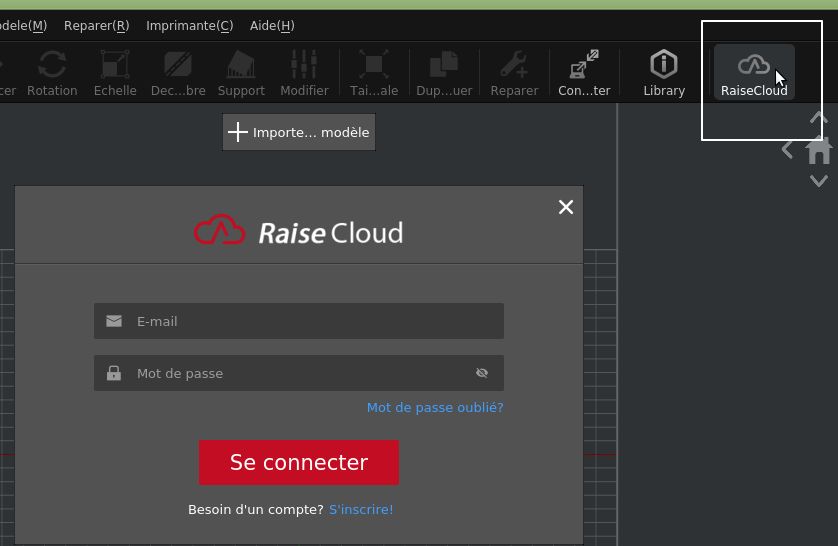
Task: Click the S'inscrire! sign-up link
Action: [361, 510]
